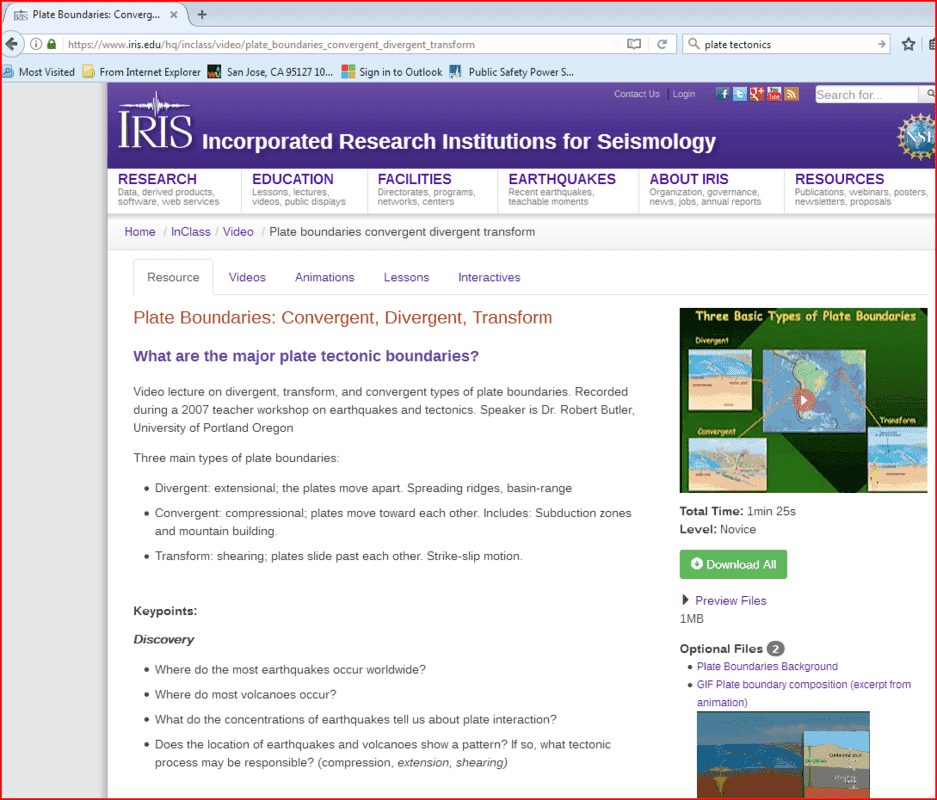Click the Level: Novice text
The image size is (937, 800).
pos(718,529)
